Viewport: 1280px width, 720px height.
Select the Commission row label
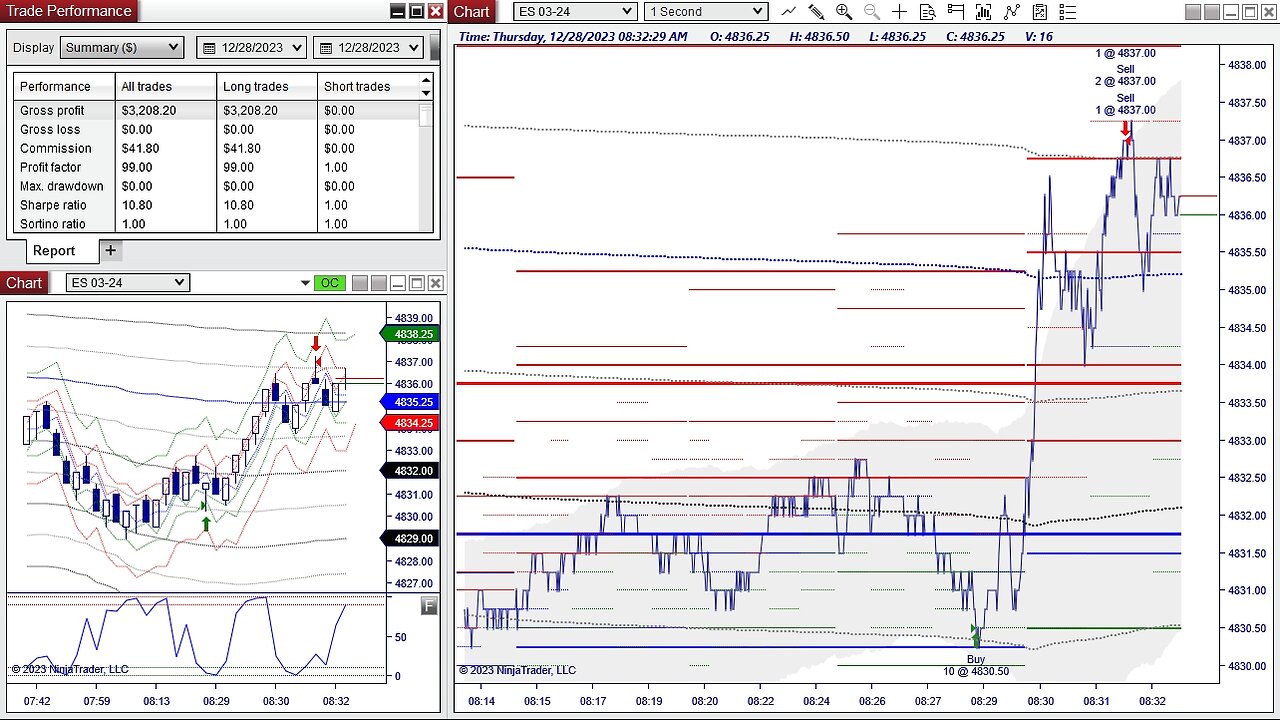pos(56,148)
